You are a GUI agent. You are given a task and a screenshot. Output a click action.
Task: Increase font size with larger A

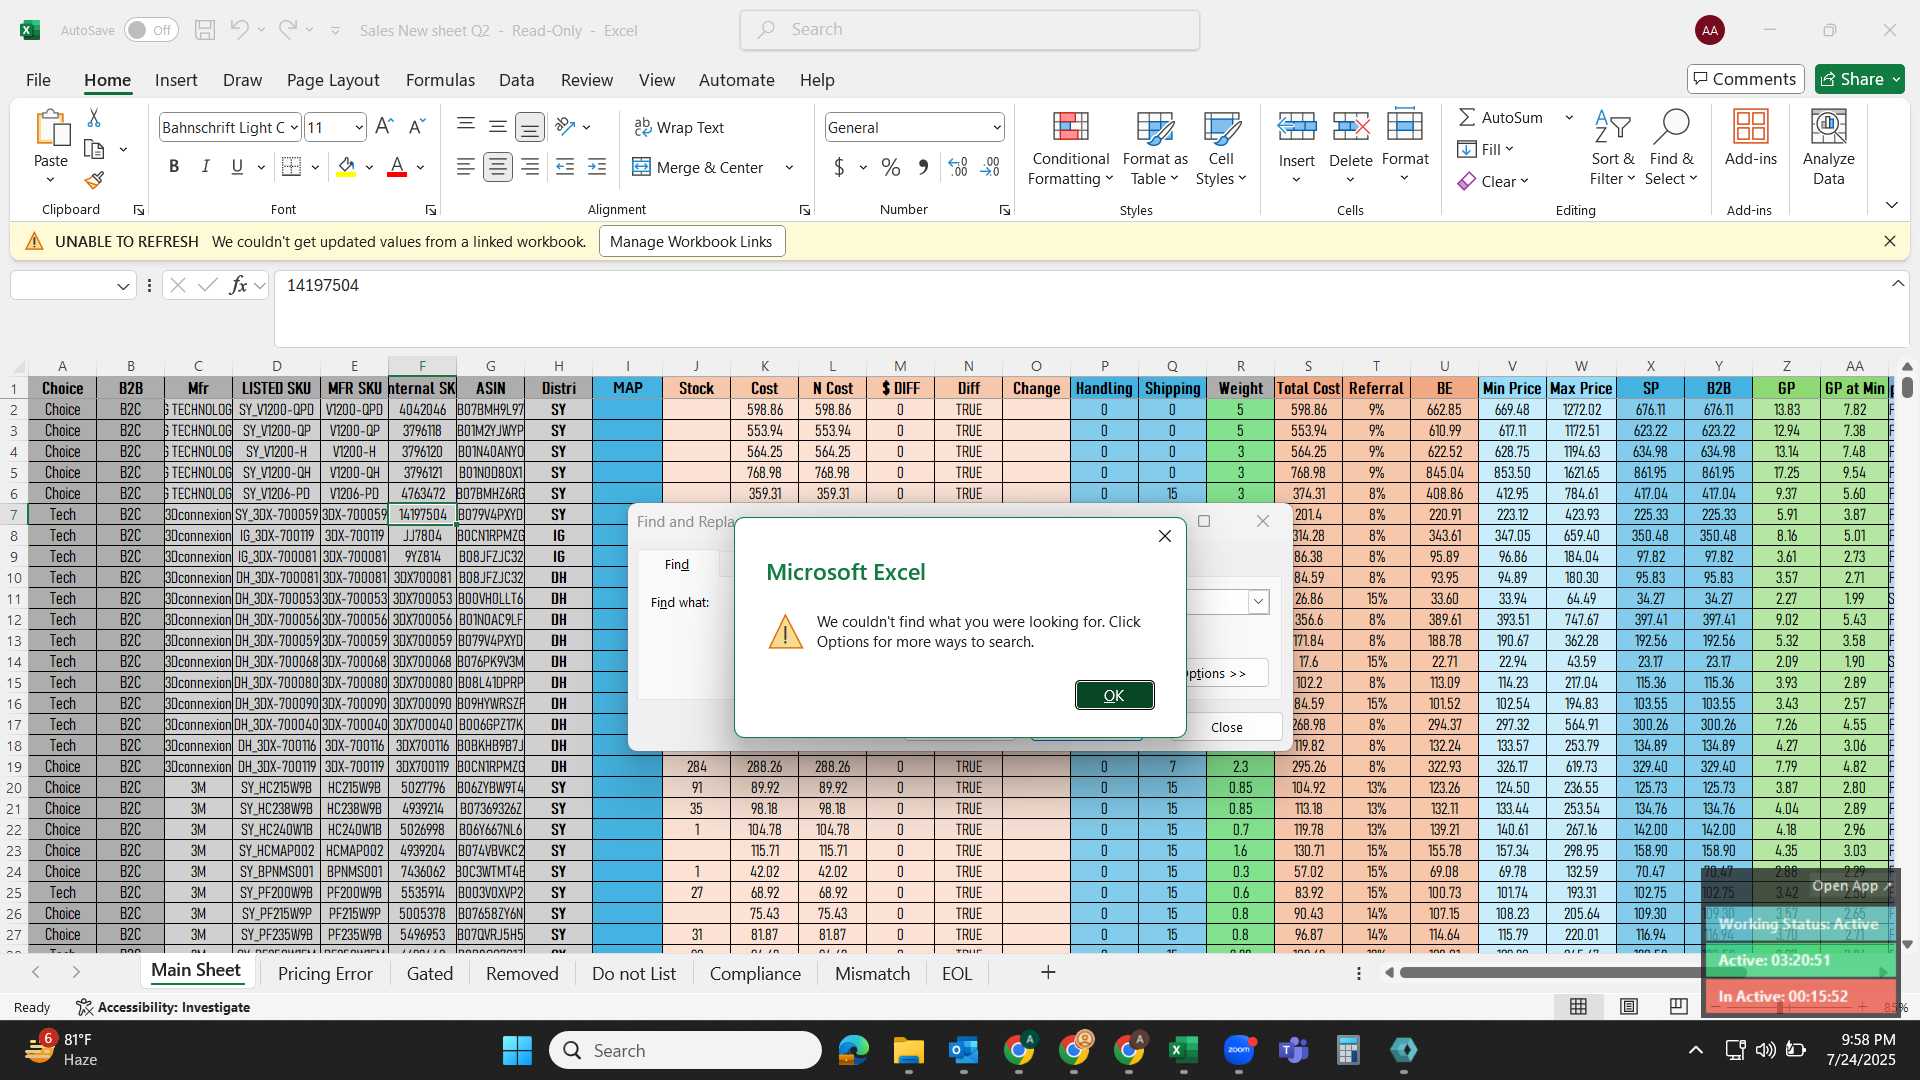(384, 127)
